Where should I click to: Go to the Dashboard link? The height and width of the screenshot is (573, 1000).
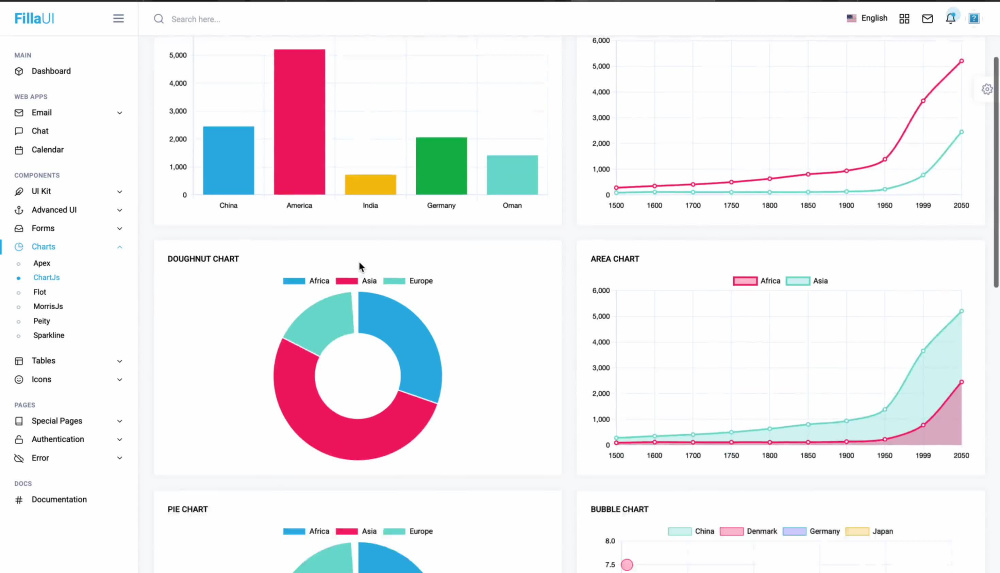tap(51, 71)
